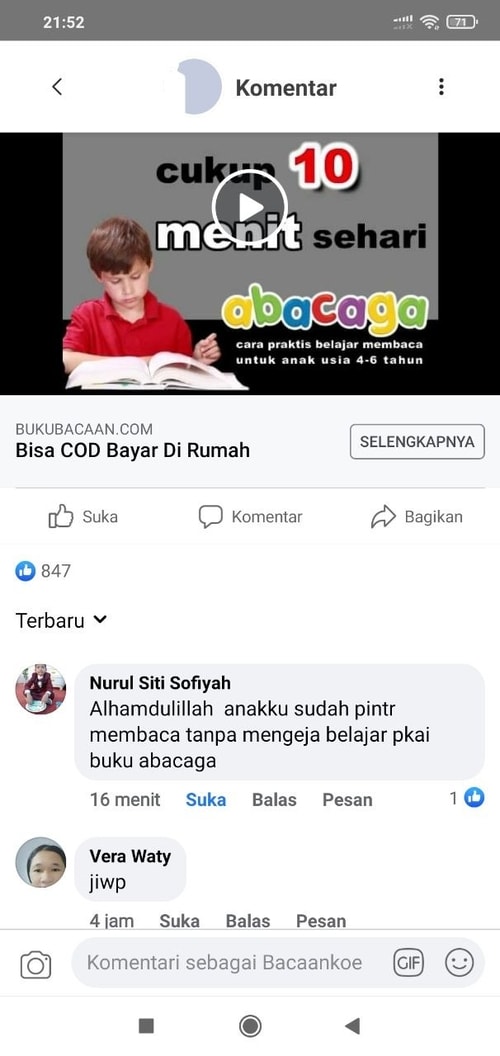The image size is (500, 1056).
Task: Open Nurul Siti Sofiyah's profile picture
Action: point(40,689)
